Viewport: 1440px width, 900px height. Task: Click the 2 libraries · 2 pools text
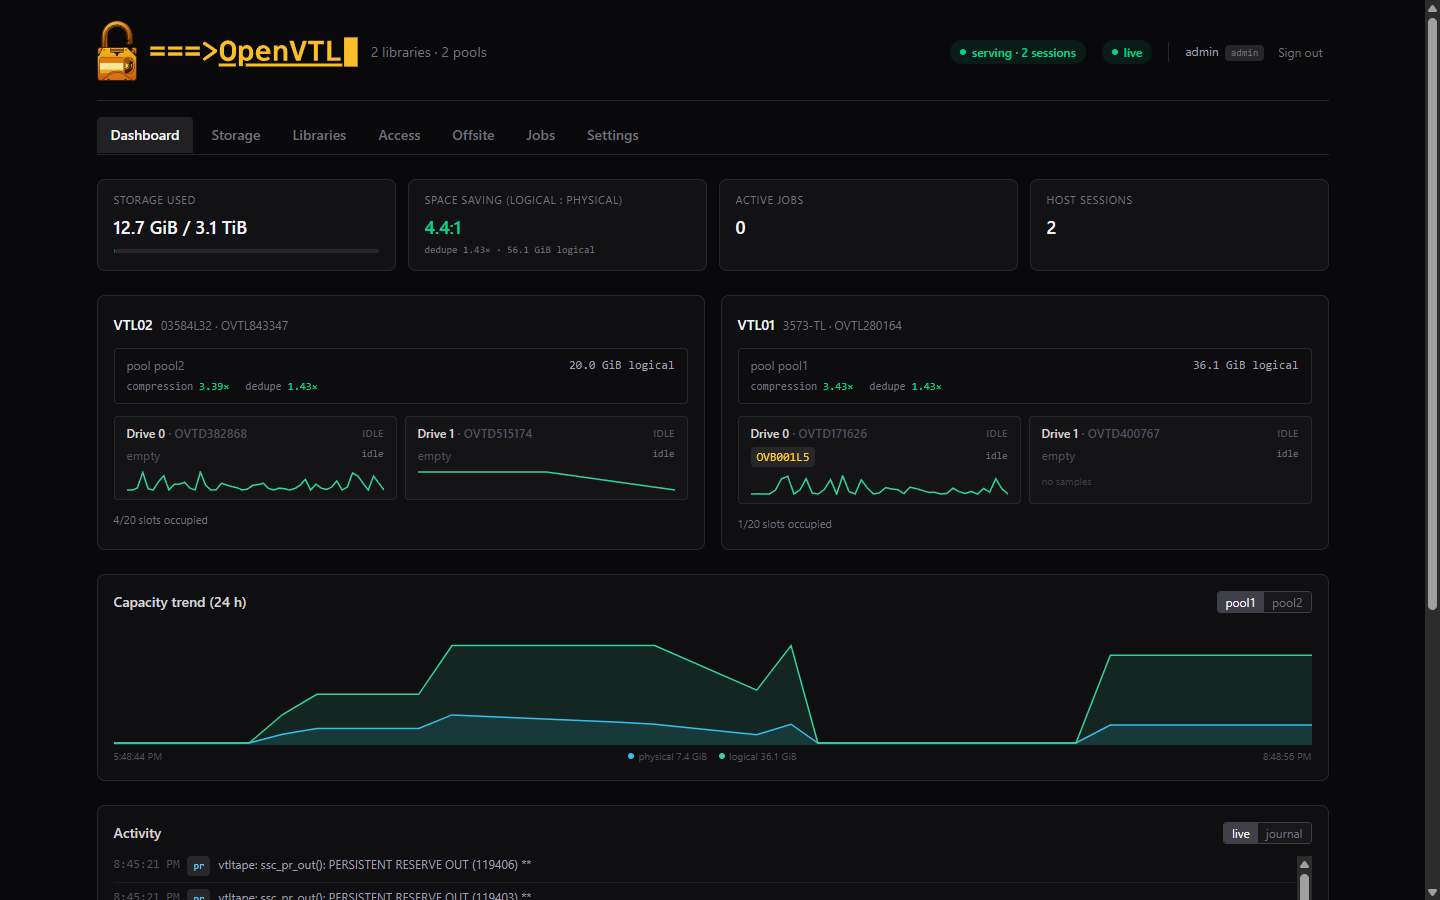pos(428,52)
